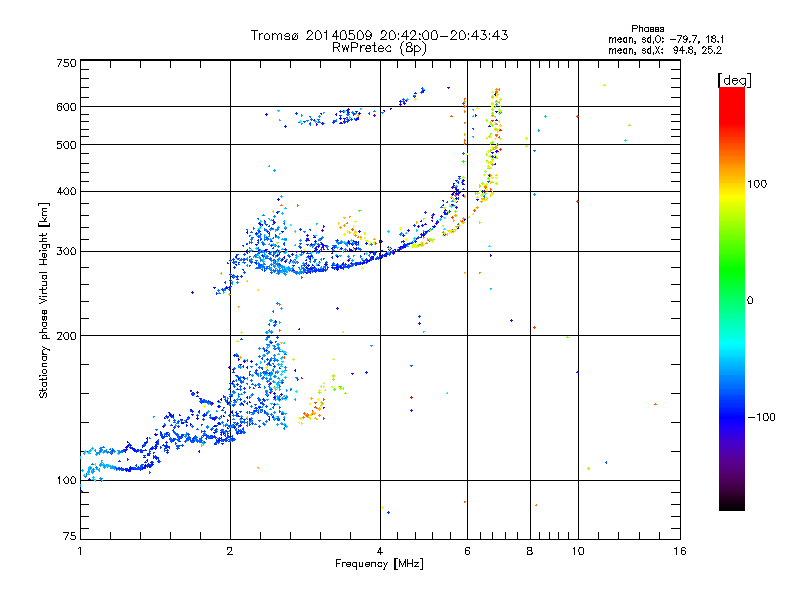The image size is (800, 600).
Task: Click the '75' height axis tick label
Action: 70,536
